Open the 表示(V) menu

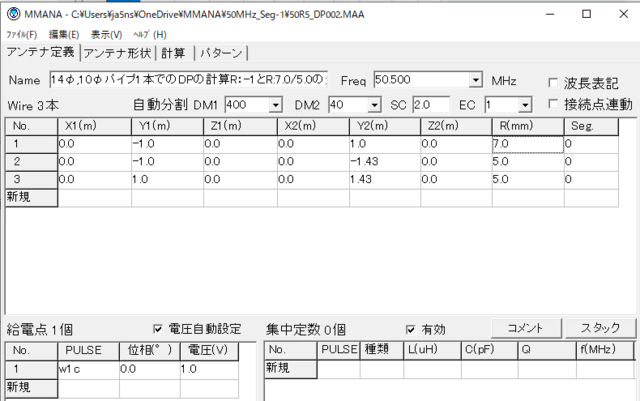[106, 34]
